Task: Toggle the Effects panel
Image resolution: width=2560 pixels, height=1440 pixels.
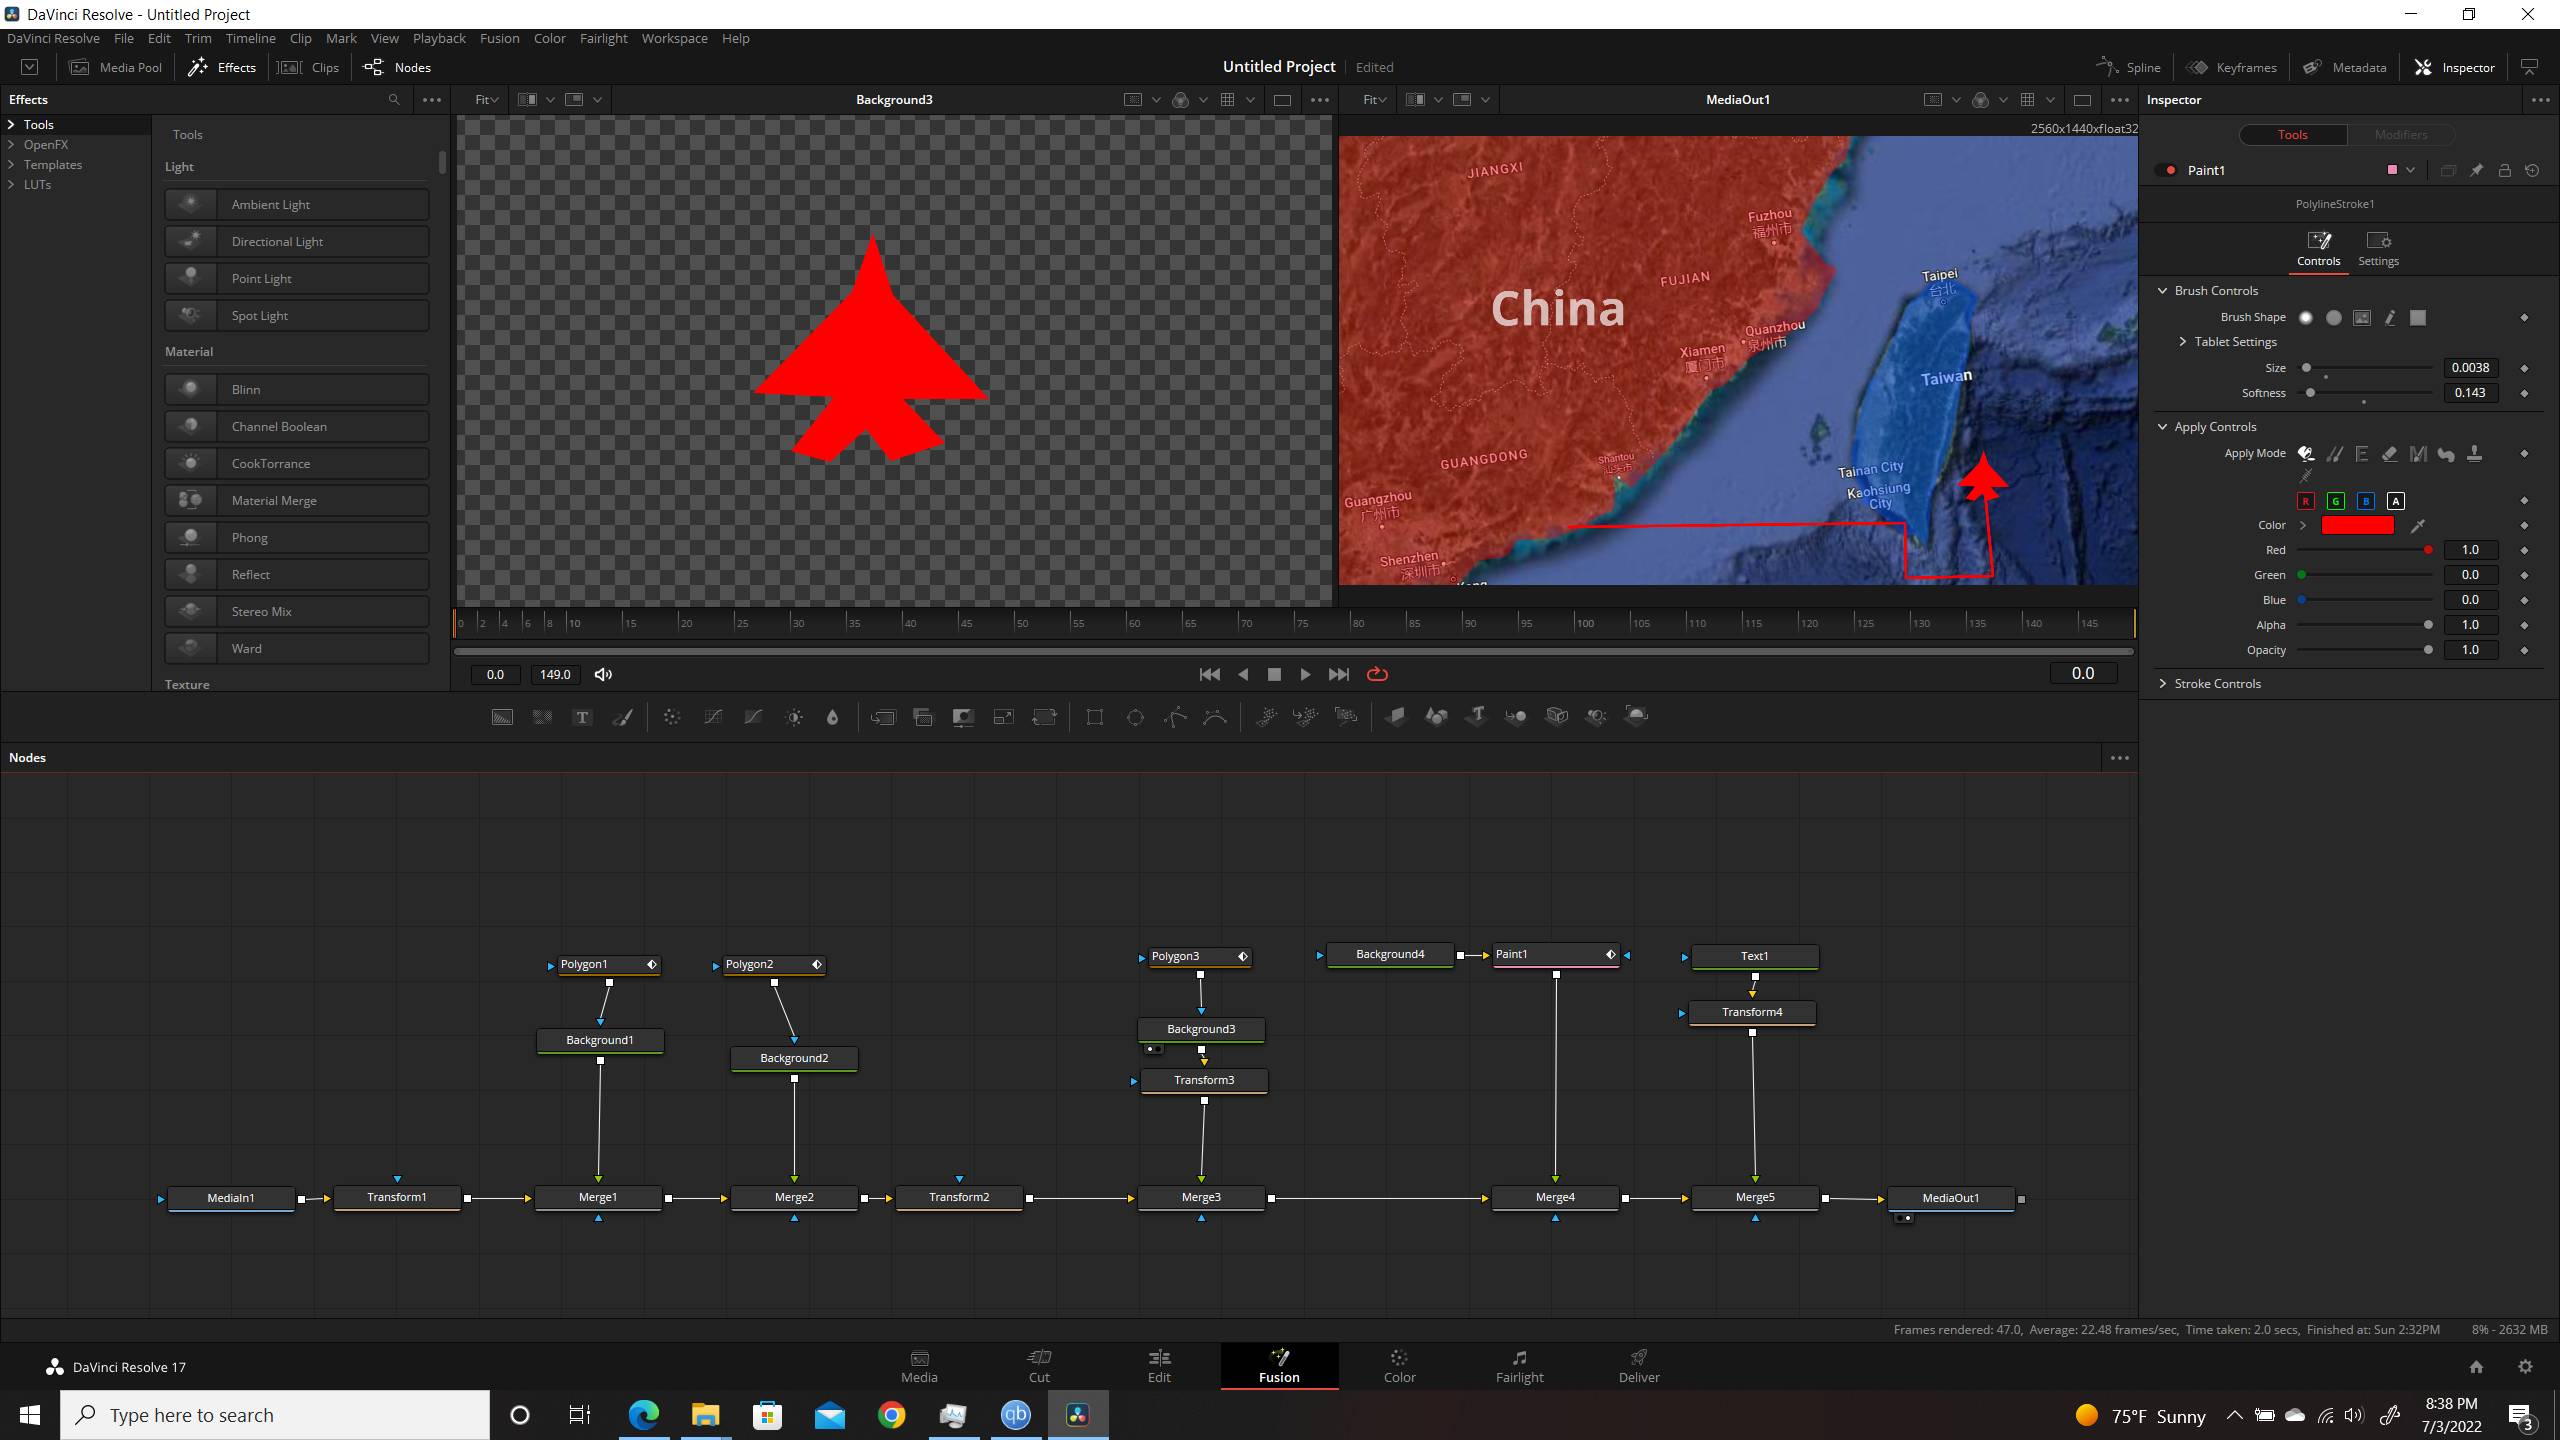Action: coord(222,67)
